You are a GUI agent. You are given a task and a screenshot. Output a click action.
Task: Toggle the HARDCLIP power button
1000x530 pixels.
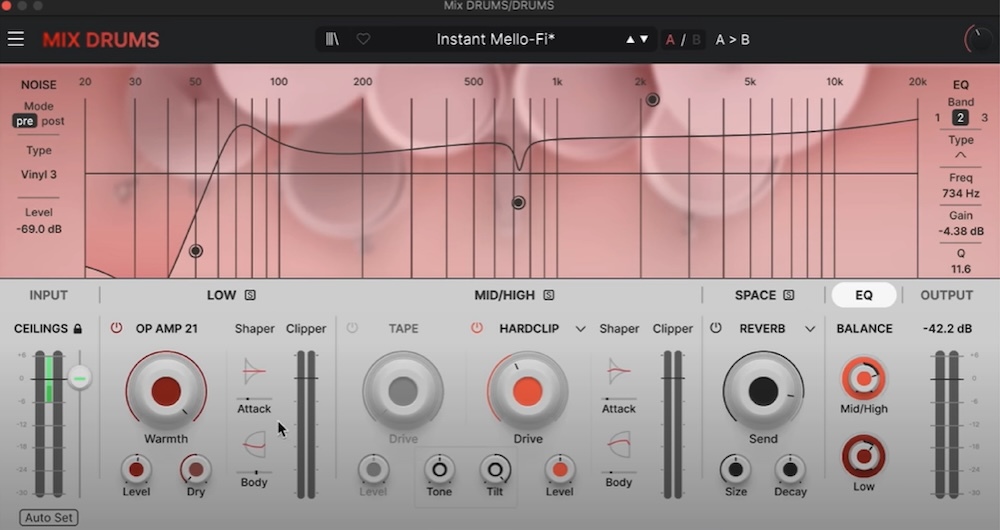point(477,328)
